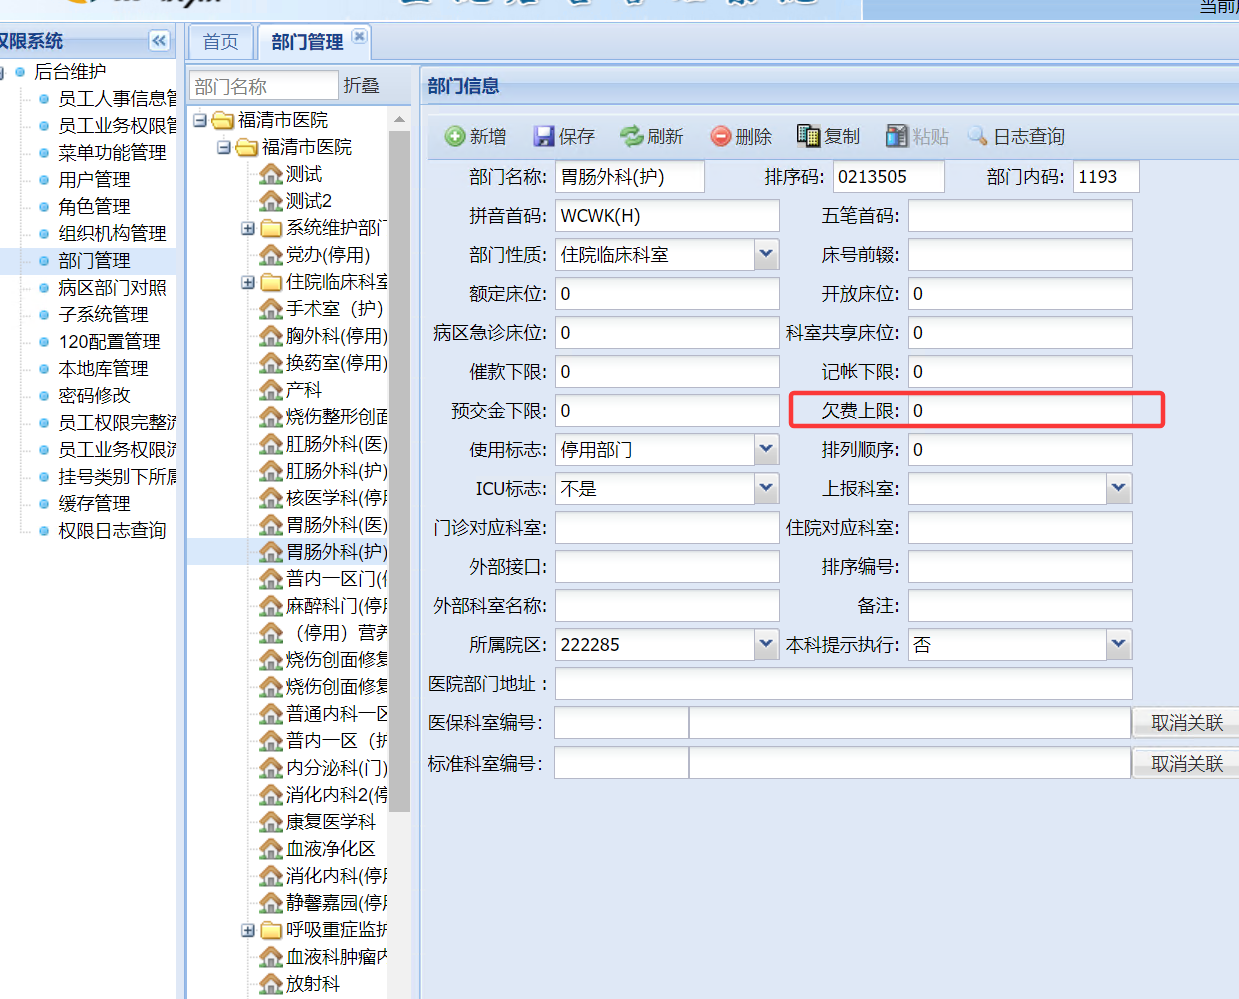Click folder icon of 住院临床科室 node
Screen dimensions: 1239x999
271,282
